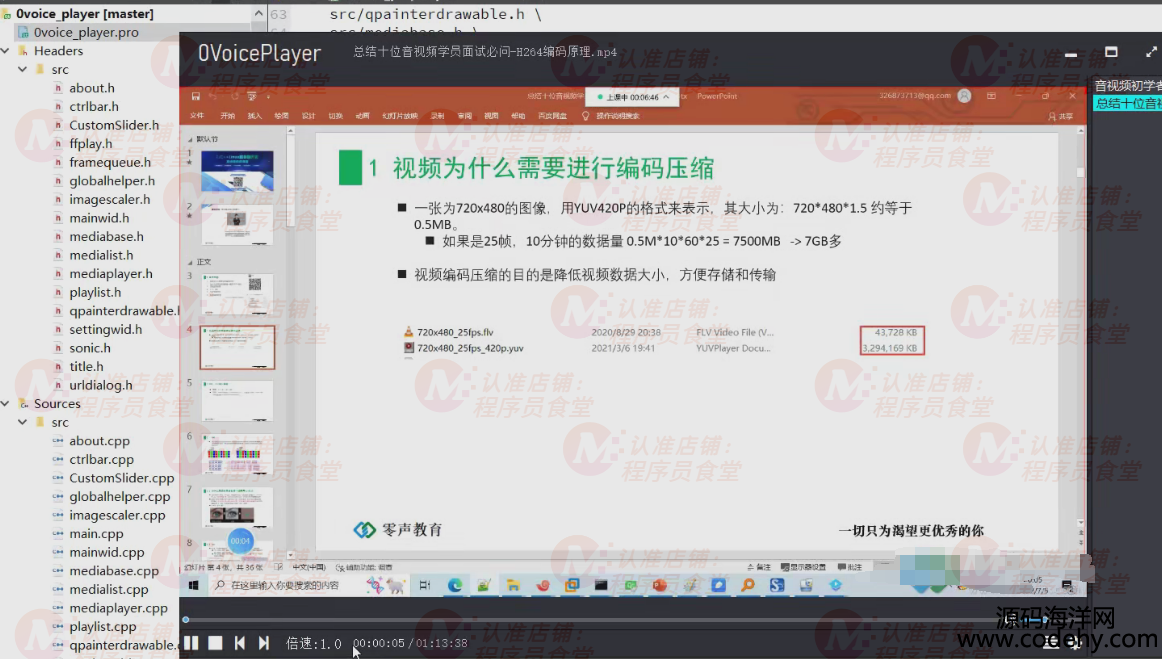Open PowerPoint 设计 ribbon tab

click(x=308, y=116)
